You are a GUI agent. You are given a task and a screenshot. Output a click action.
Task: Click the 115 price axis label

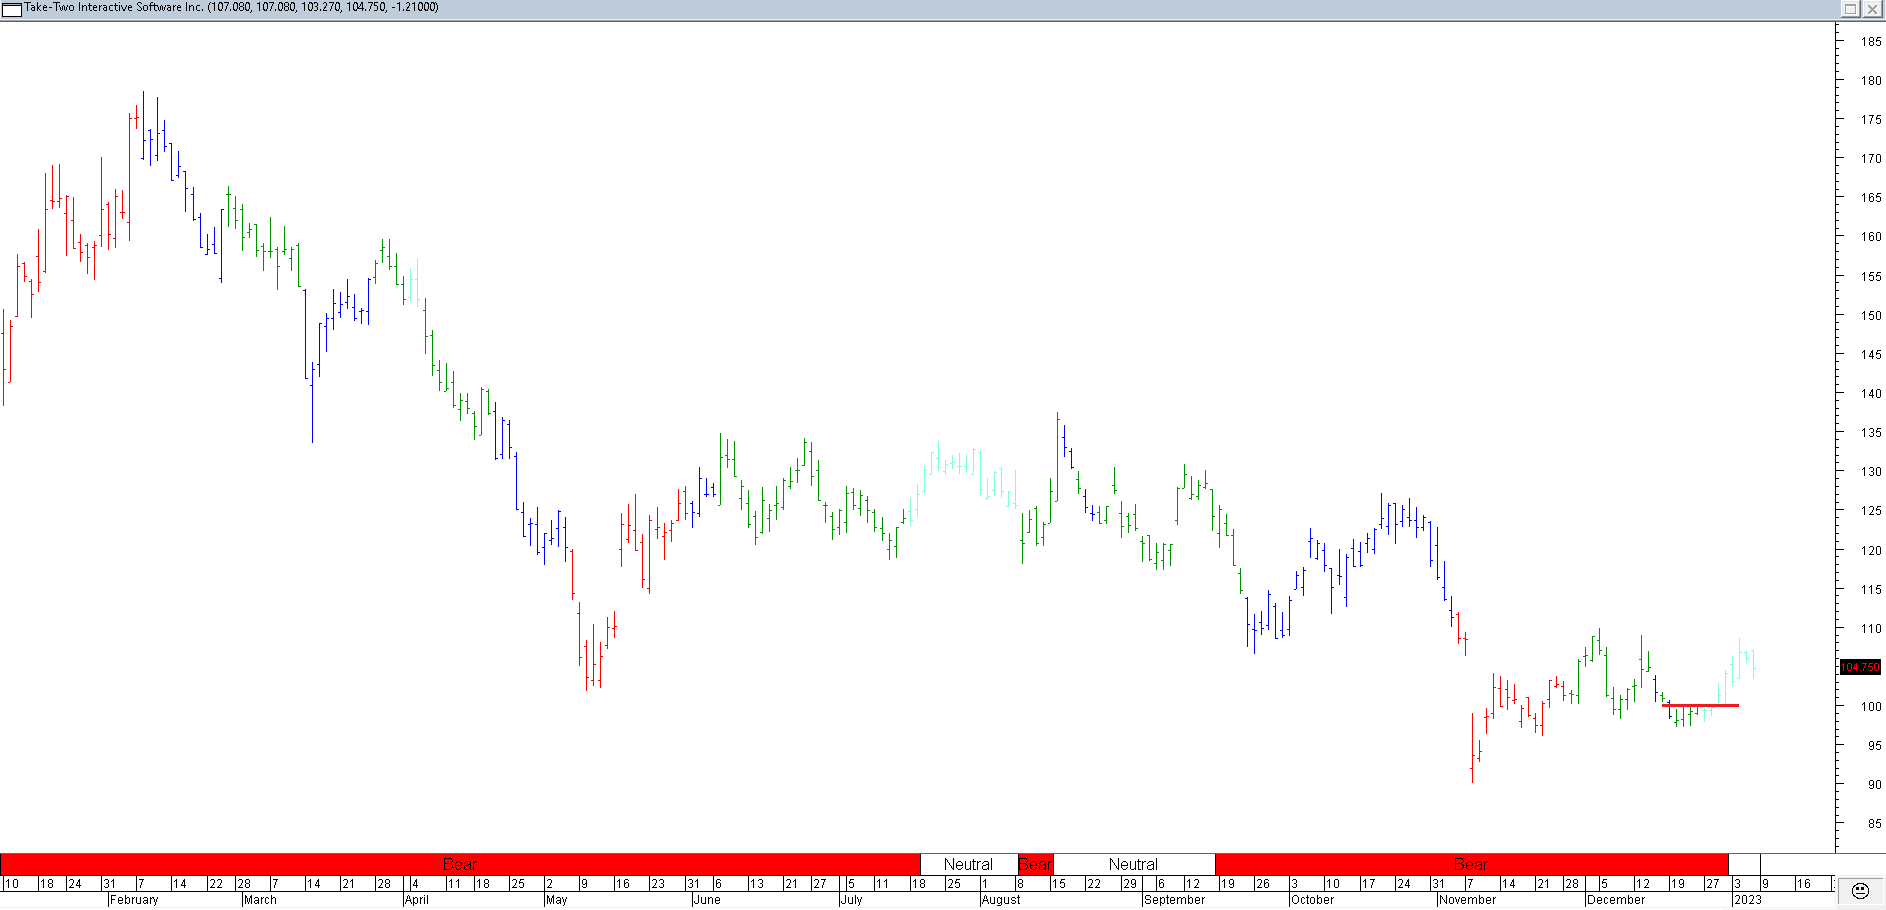(1871, 590)
